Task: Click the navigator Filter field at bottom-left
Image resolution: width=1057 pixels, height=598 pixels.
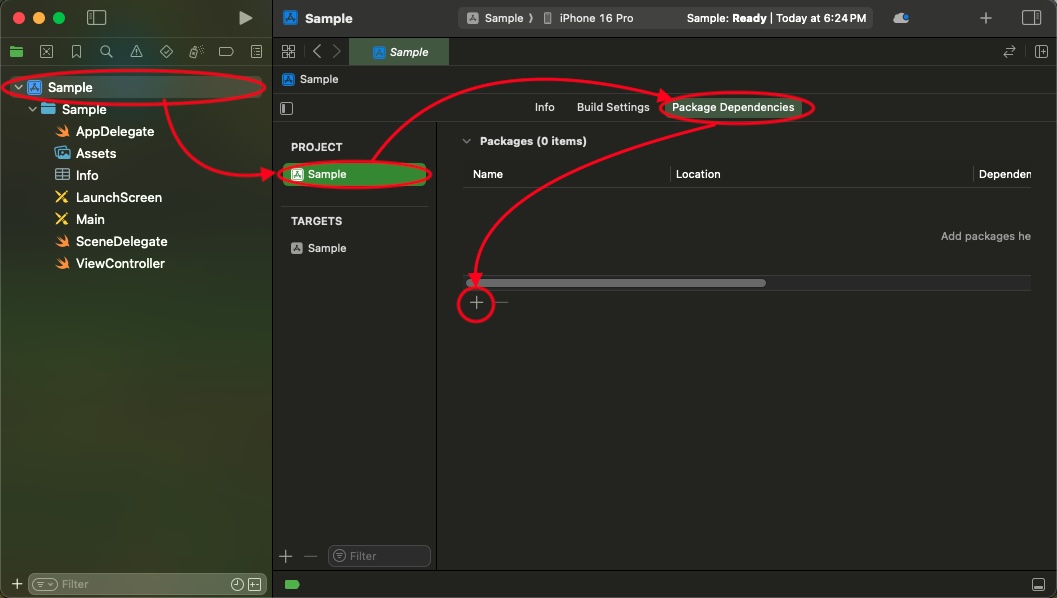Action: click(140, 584)
